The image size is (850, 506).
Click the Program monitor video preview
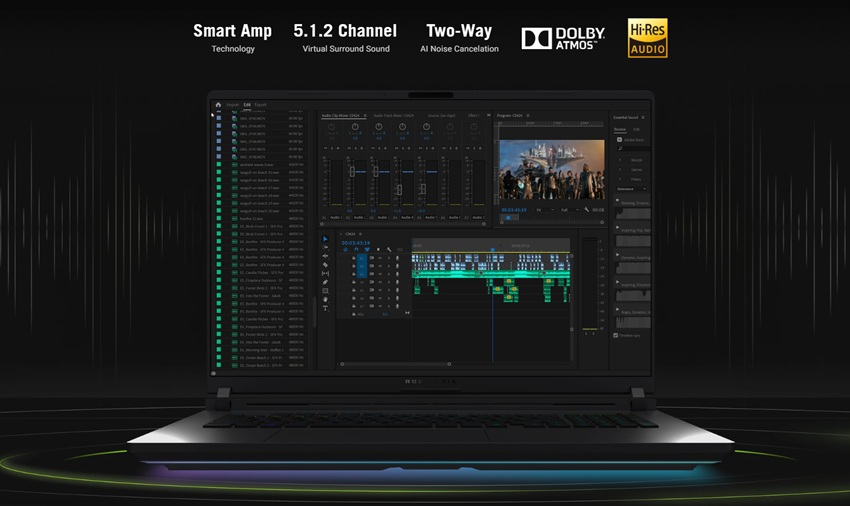(x=551, y=169)
